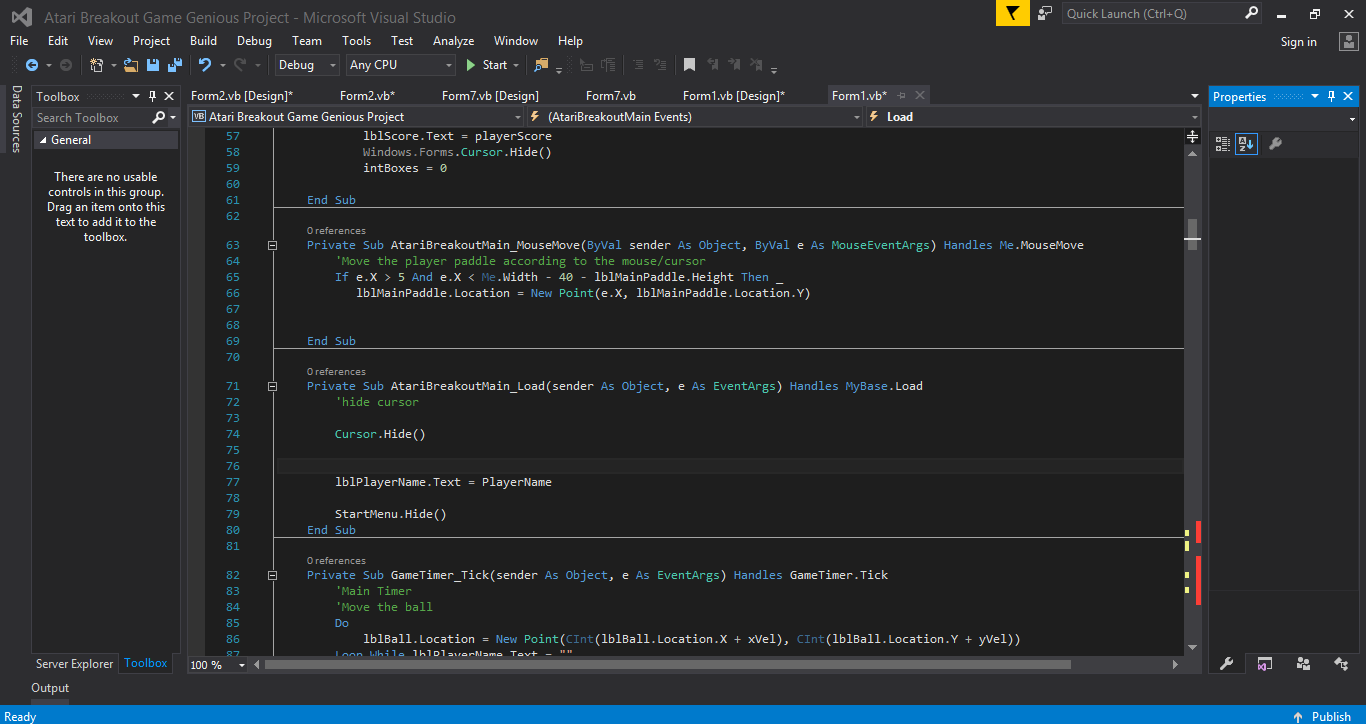The image size is (1366, 724).
Task: Open the Debug configuration dropdown
Action: (x=333, y=65)
